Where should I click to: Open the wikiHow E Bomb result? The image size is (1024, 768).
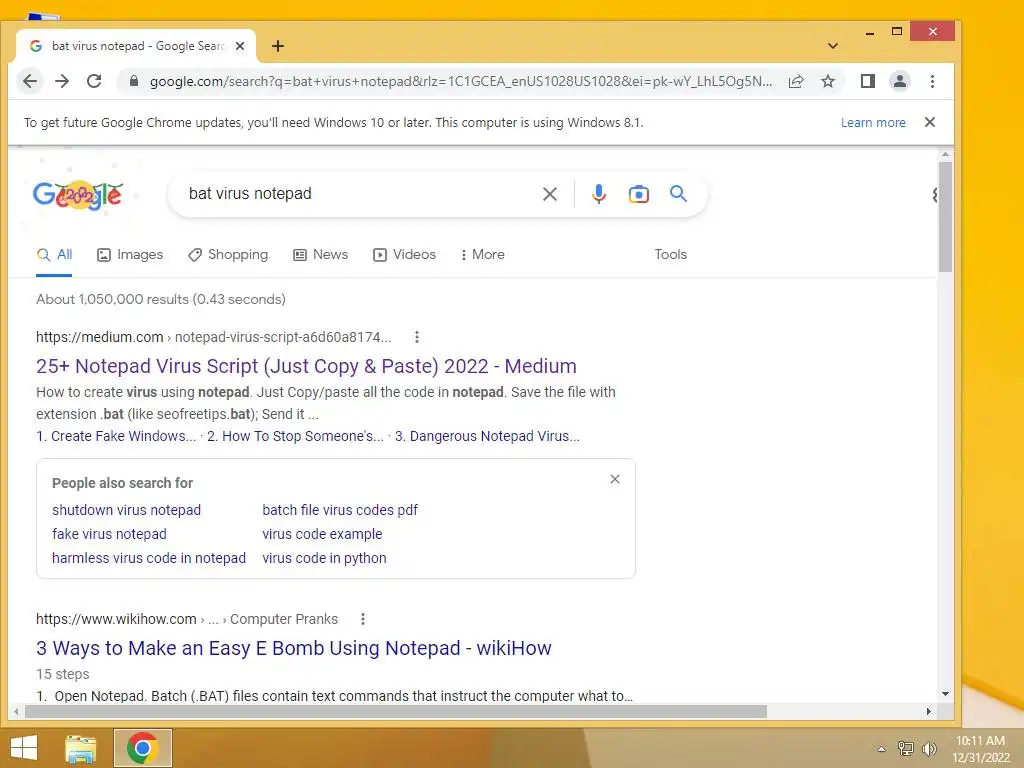(294, 648)
